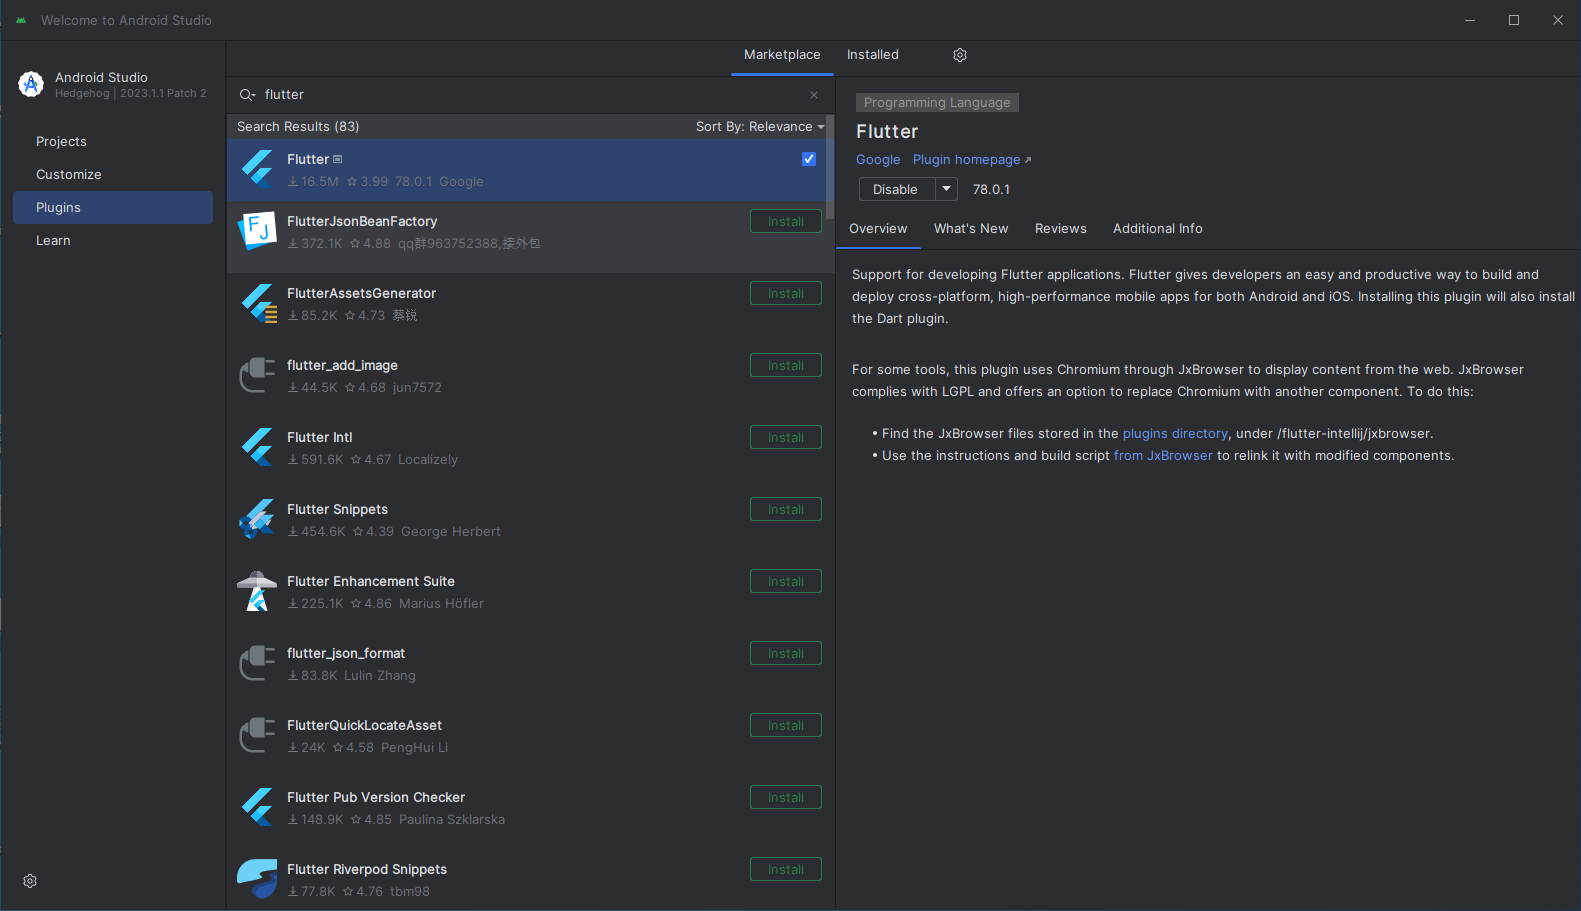Viewport: 1581px width, 911px height.
Task: Switch to the Installed tab
Action: tap(873, 55)
